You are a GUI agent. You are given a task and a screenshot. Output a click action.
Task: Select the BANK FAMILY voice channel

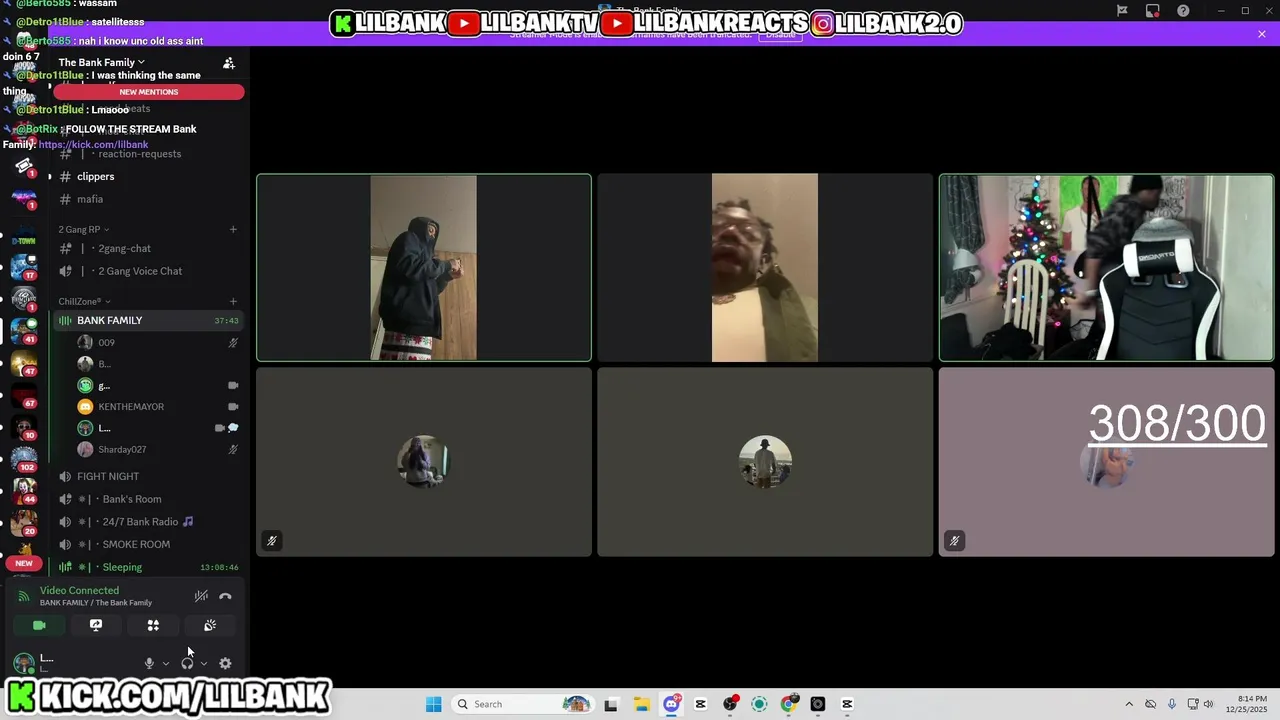click(x=148, y=320)
